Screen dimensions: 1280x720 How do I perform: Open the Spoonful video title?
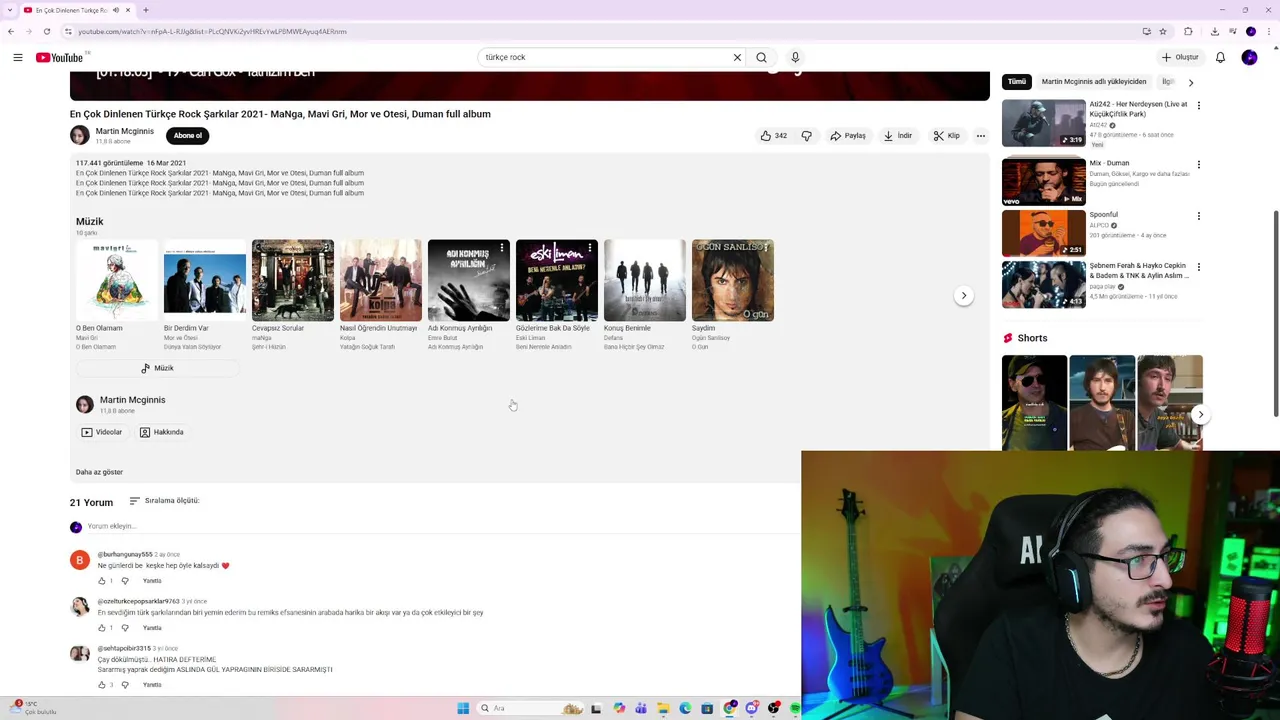(1104, 215)
